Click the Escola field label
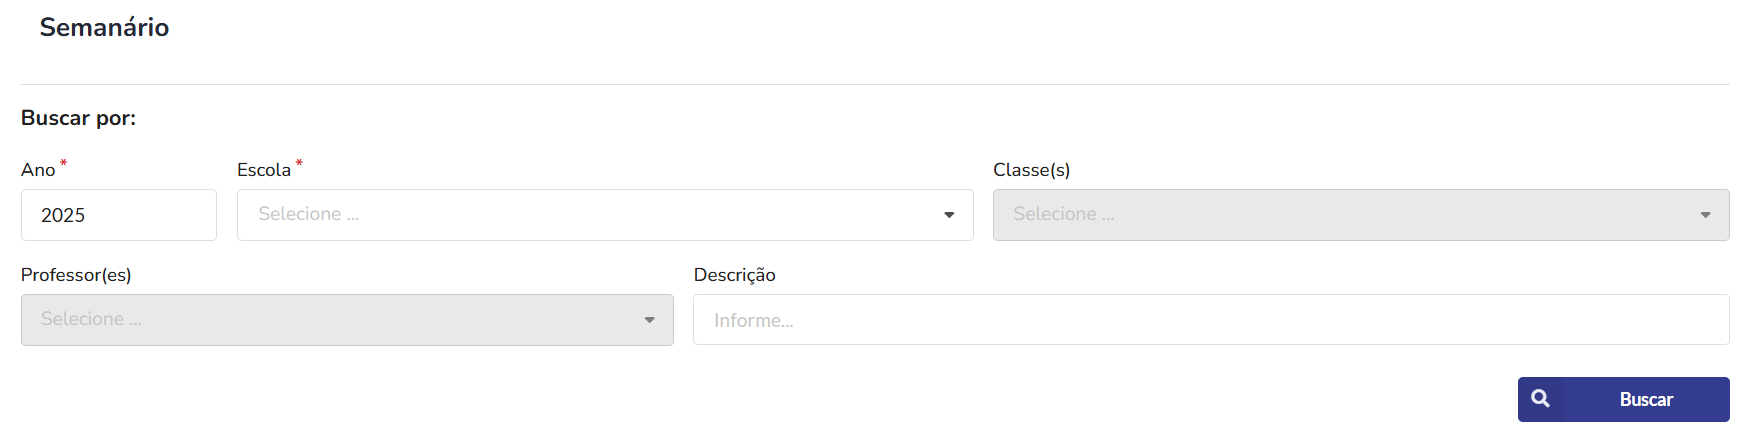The height and width of the screenshot is (440, 1763). 264,170
